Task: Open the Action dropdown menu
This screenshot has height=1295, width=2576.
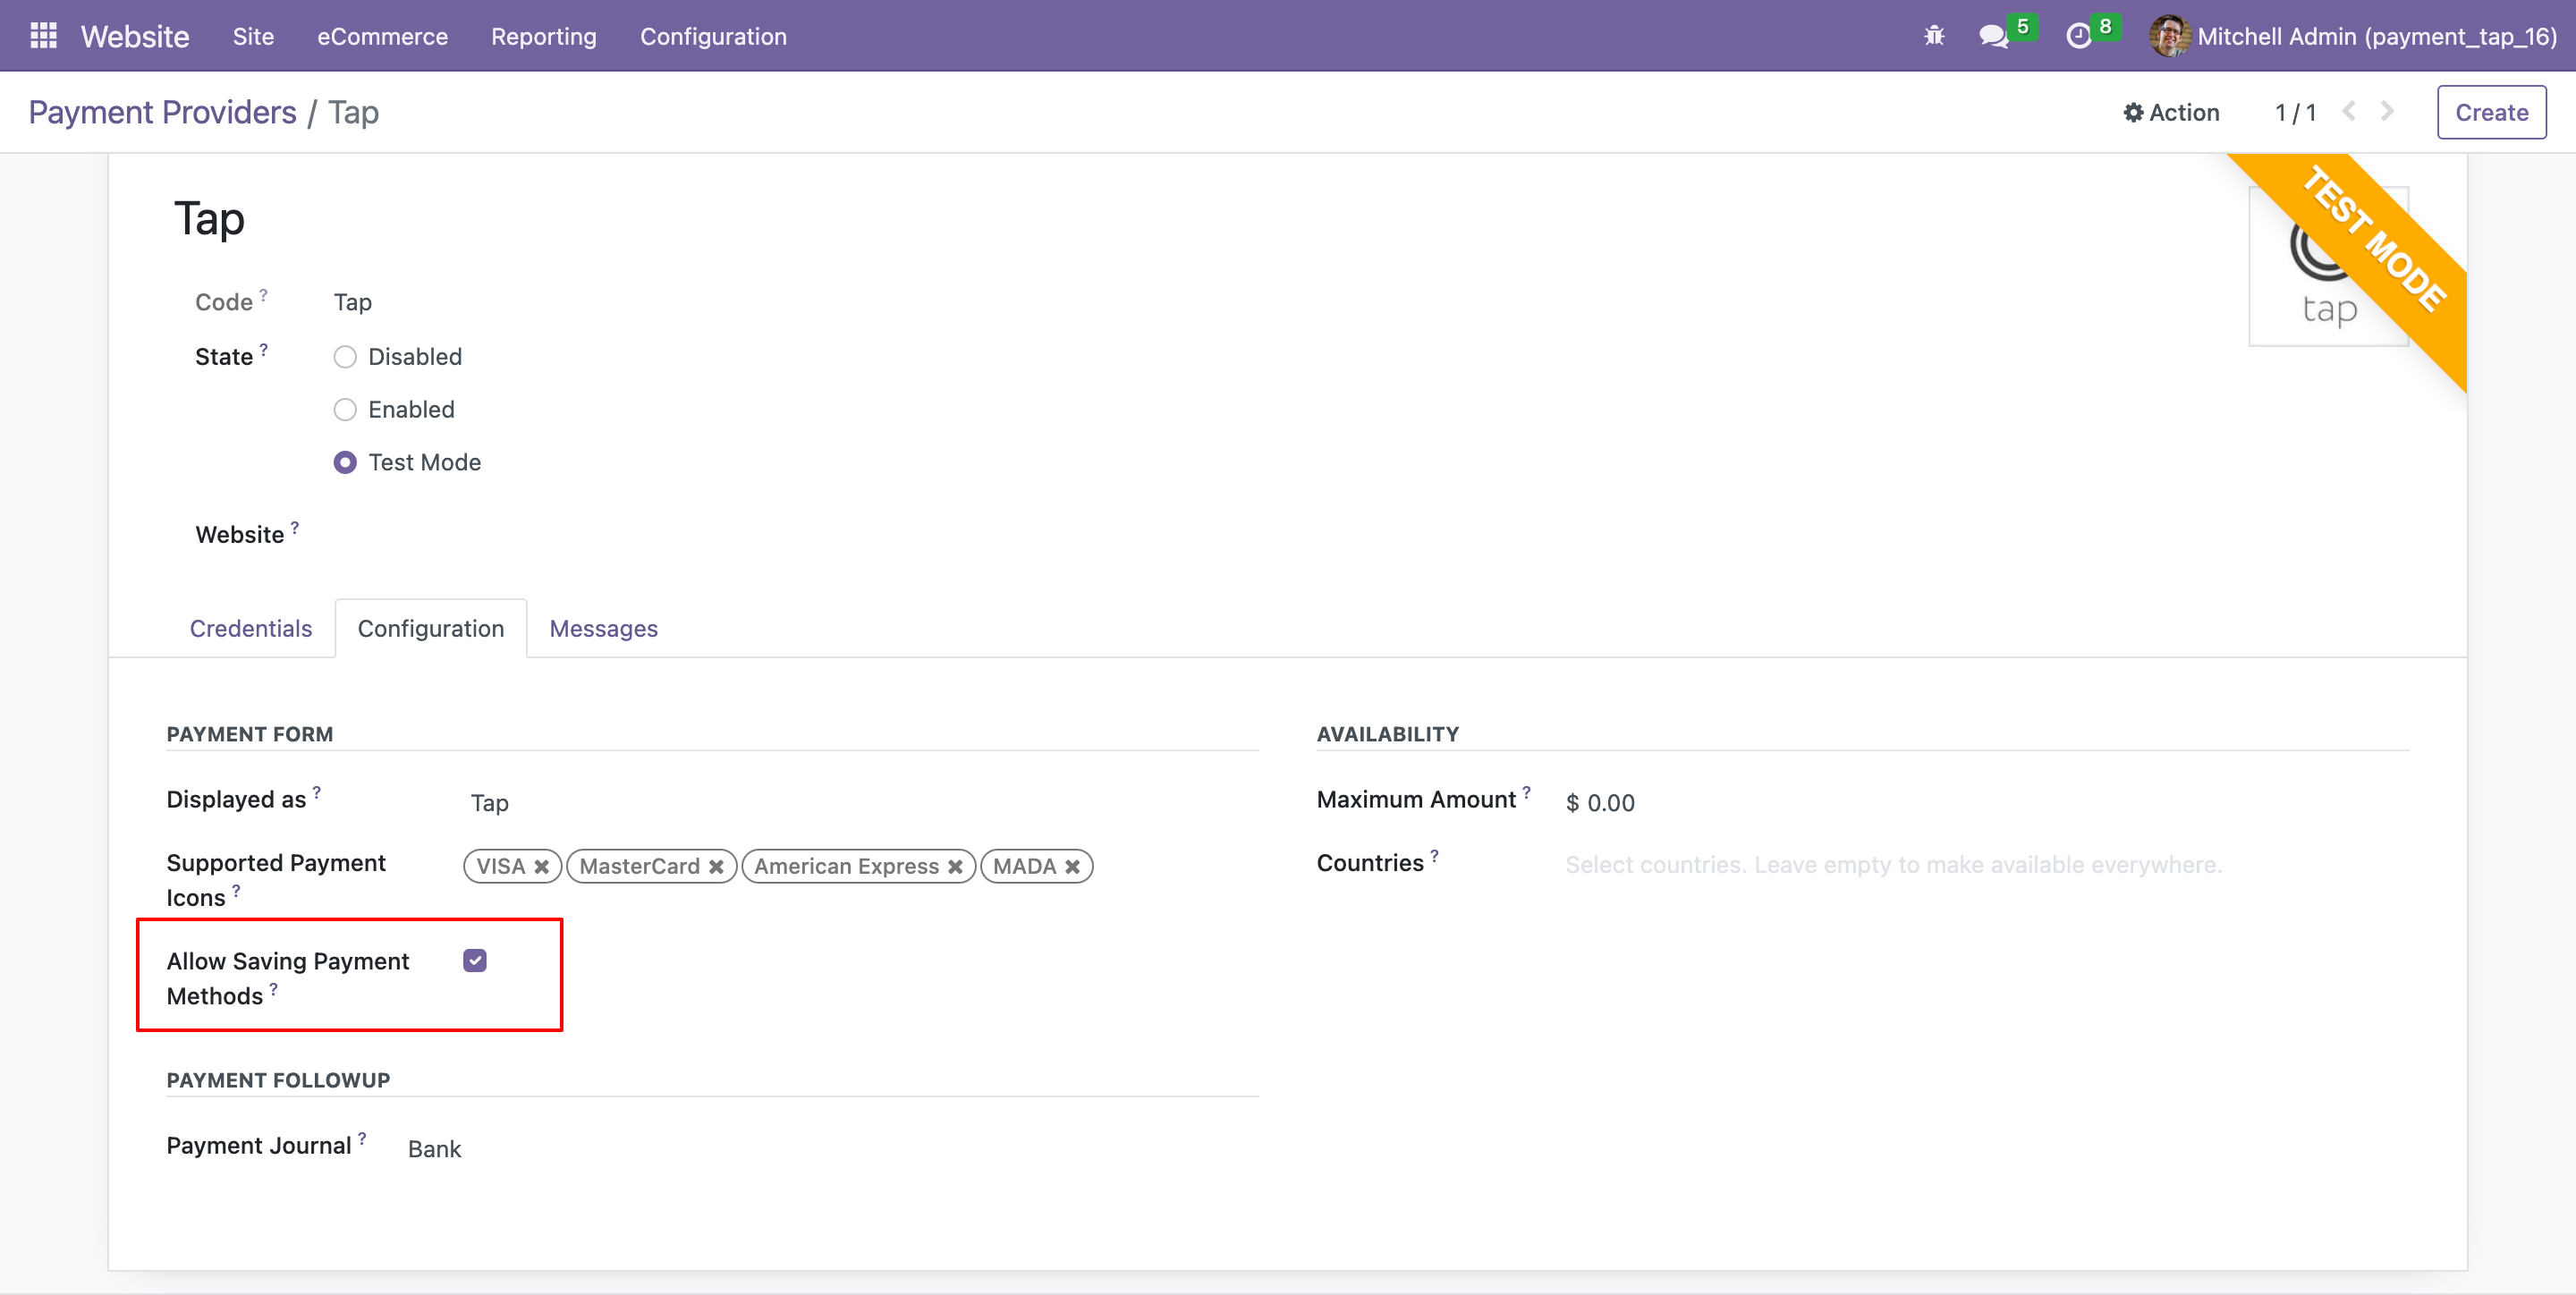Action: [x=2171, y=112]
